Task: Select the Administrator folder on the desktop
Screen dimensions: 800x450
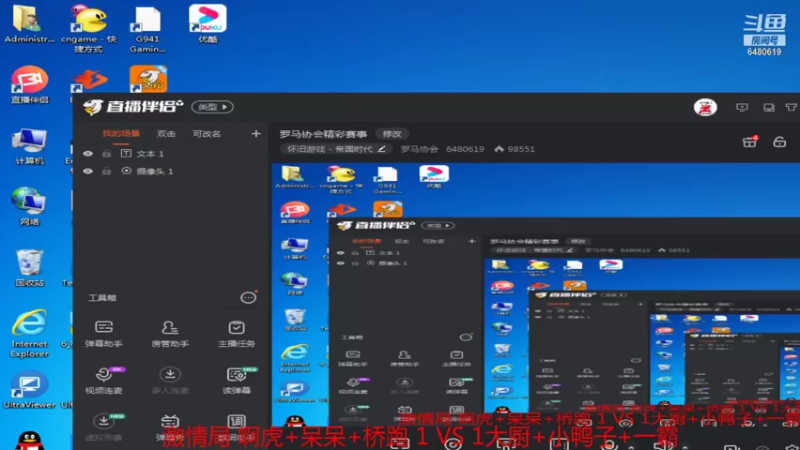Action: tap(30, 23)
